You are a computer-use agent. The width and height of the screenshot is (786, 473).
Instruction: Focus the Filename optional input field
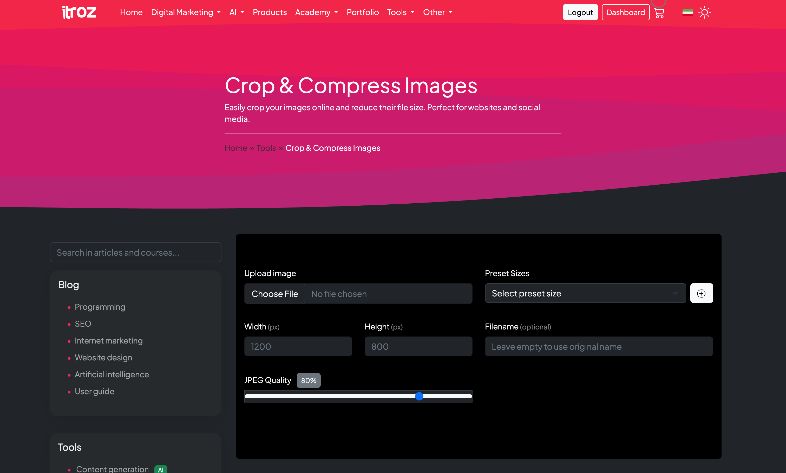599,347
